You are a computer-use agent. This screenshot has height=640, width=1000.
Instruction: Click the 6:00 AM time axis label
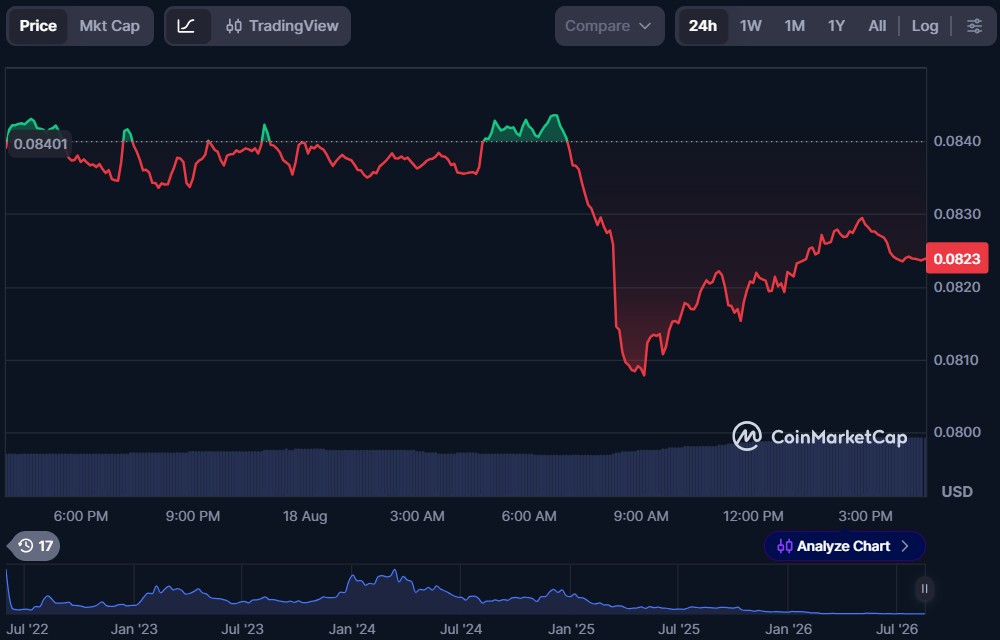[529, 516]
